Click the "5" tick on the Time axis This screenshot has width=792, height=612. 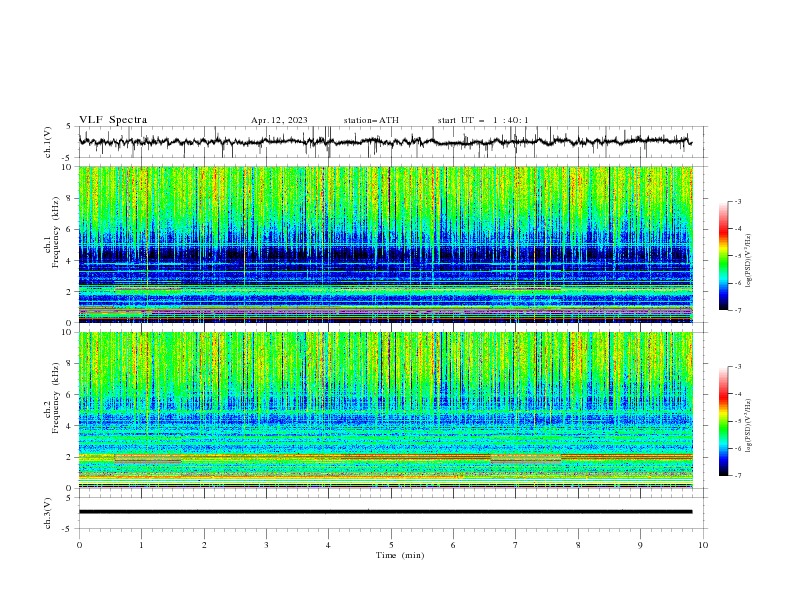coord(391,545)
